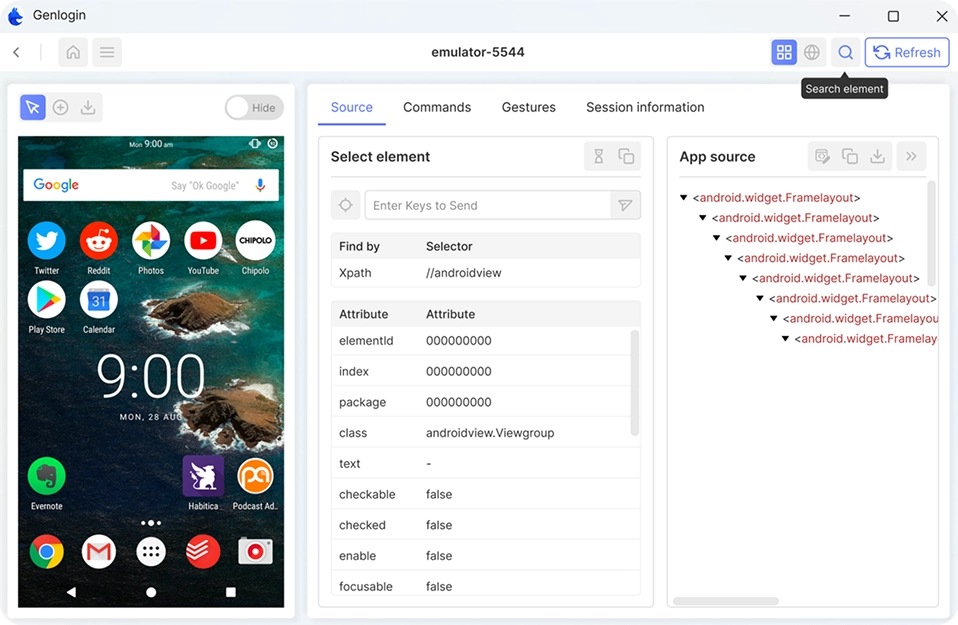Screen dimensions: 958x625
Task: Click the App source vertical scrollbar
Action: click(931, 233)
